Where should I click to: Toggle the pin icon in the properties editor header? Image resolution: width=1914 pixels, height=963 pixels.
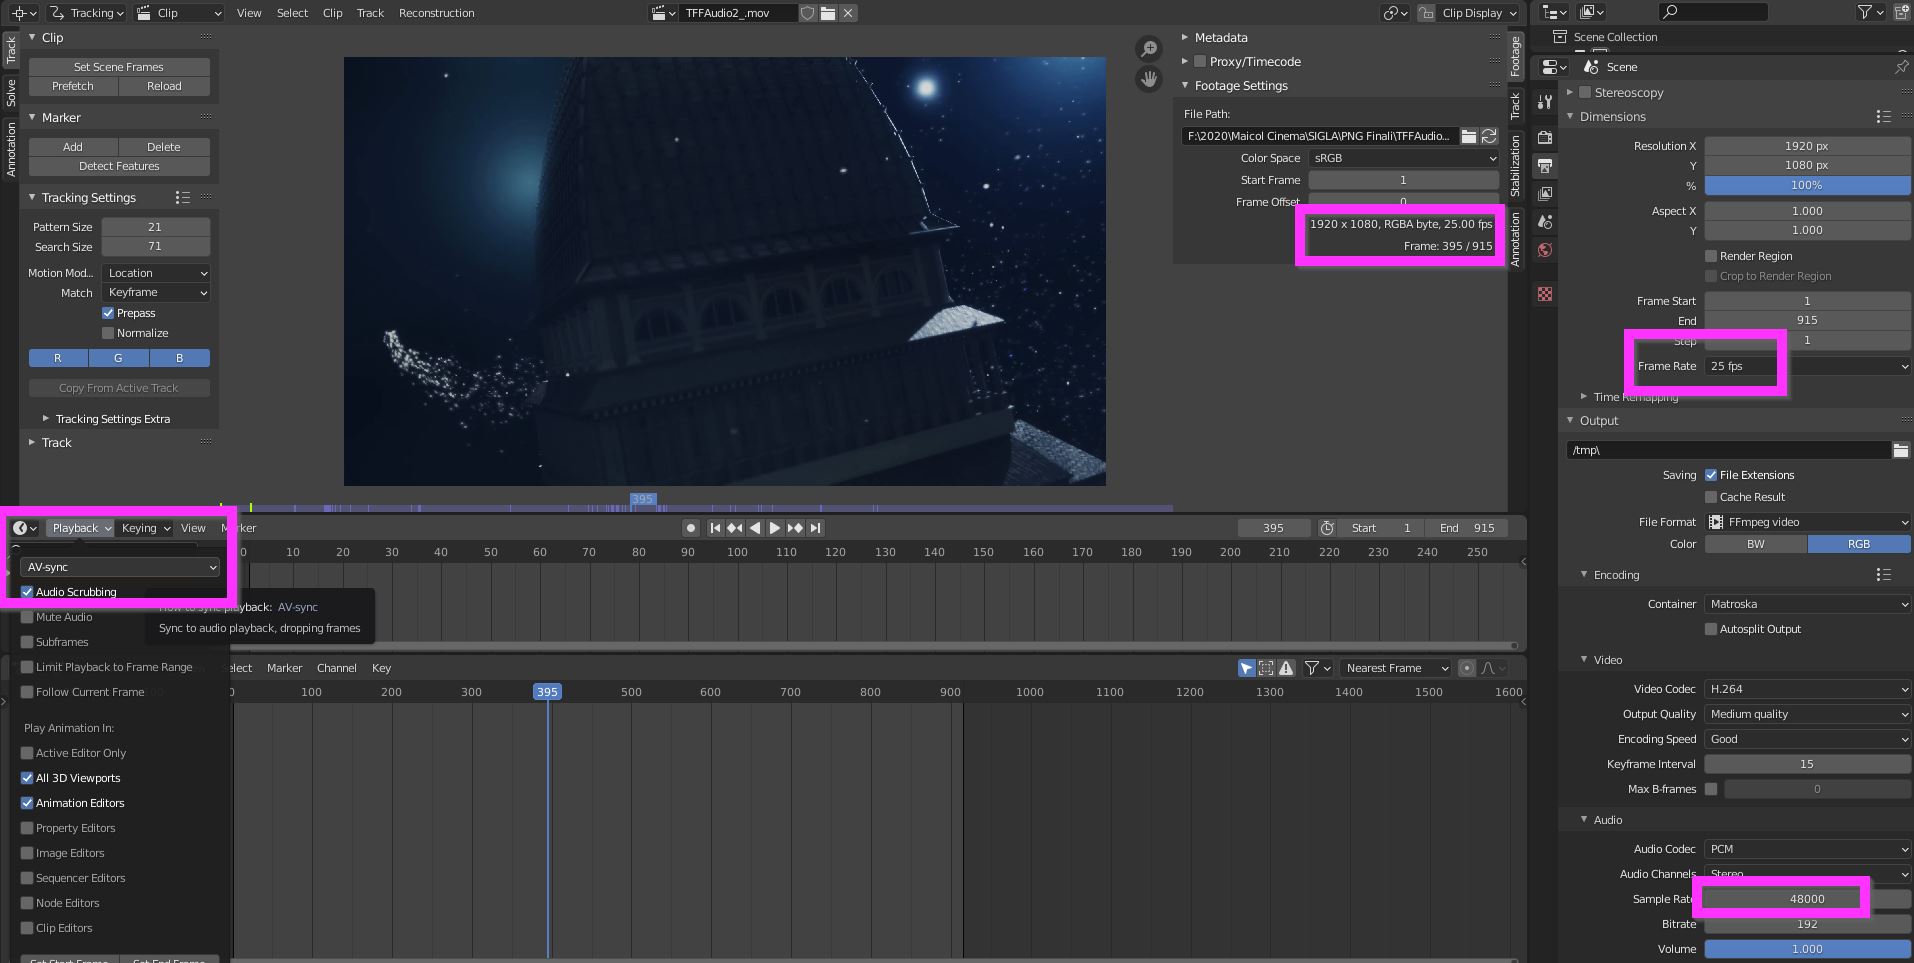click(x=1901, y=67)
